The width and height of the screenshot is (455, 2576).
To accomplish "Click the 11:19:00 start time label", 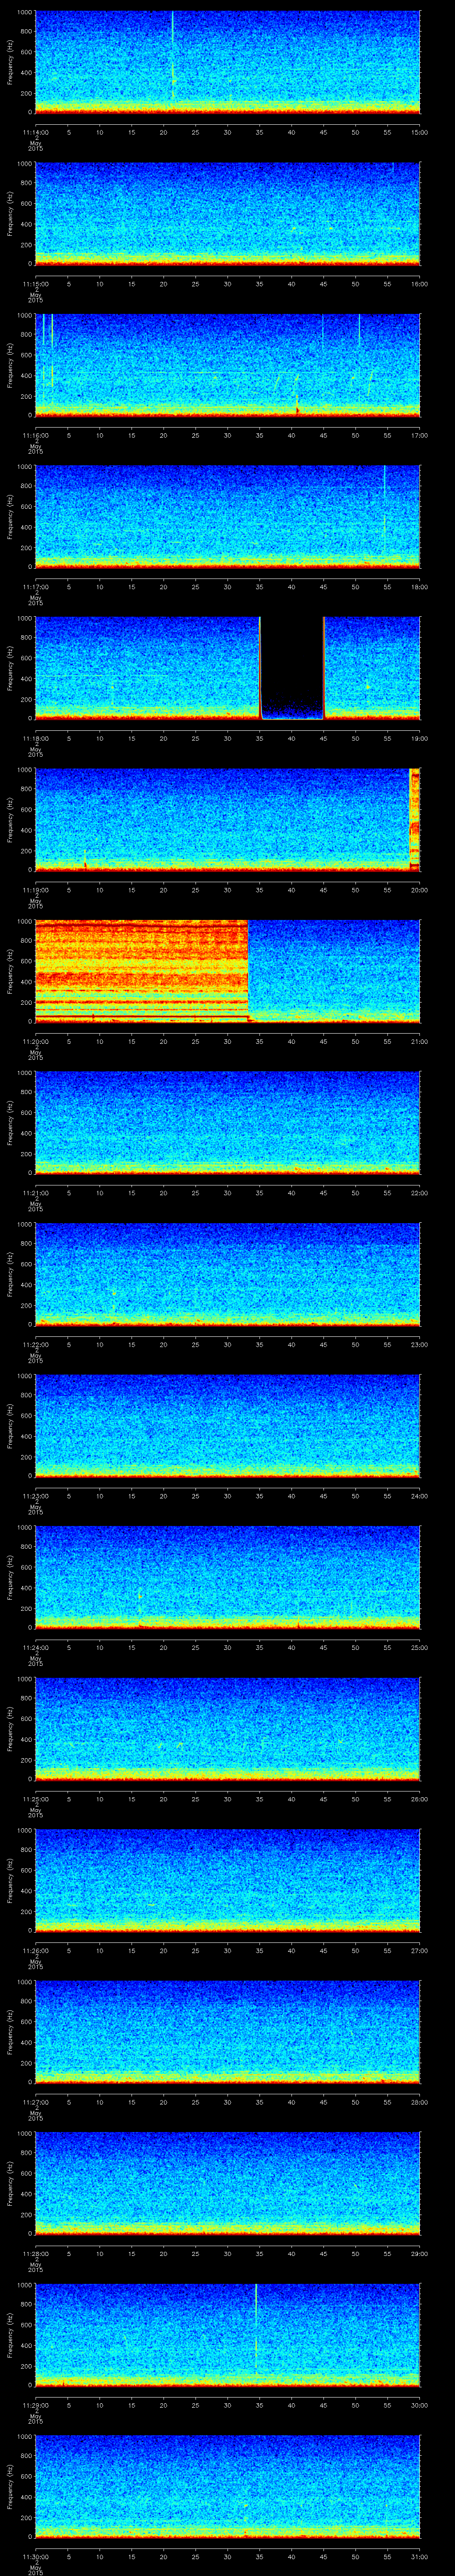I will pos(35,890).
